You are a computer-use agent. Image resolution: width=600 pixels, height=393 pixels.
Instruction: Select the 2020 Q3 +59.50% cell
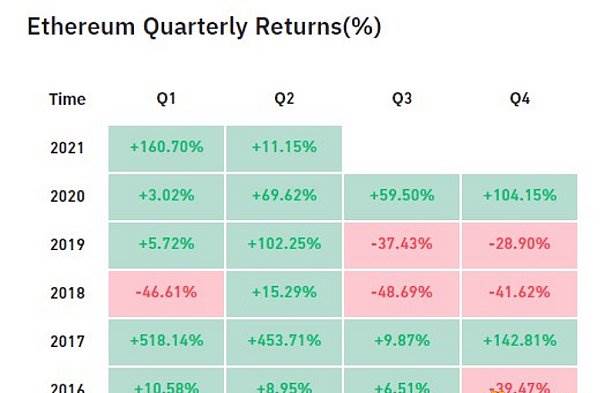[402, 197]
